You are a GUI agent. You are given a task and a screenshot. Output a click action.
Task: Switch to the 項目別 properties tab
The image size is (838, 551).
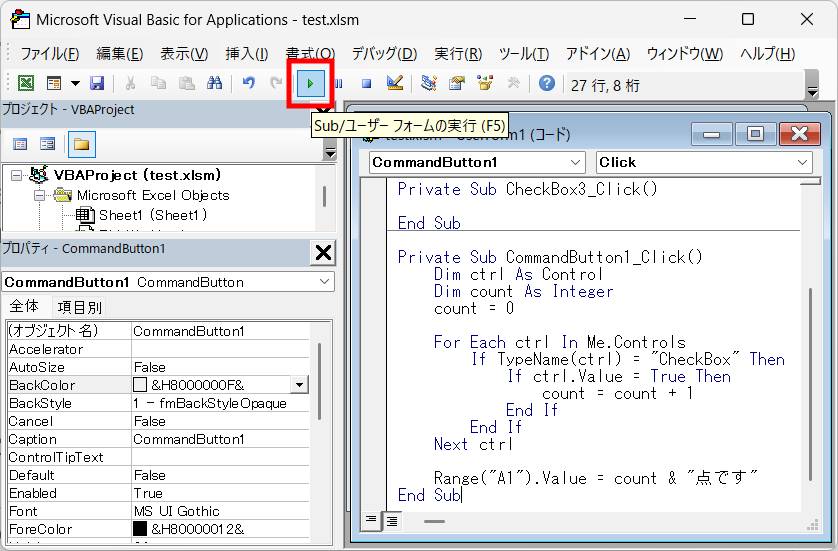pyautogui.click(x=79, y=308)
